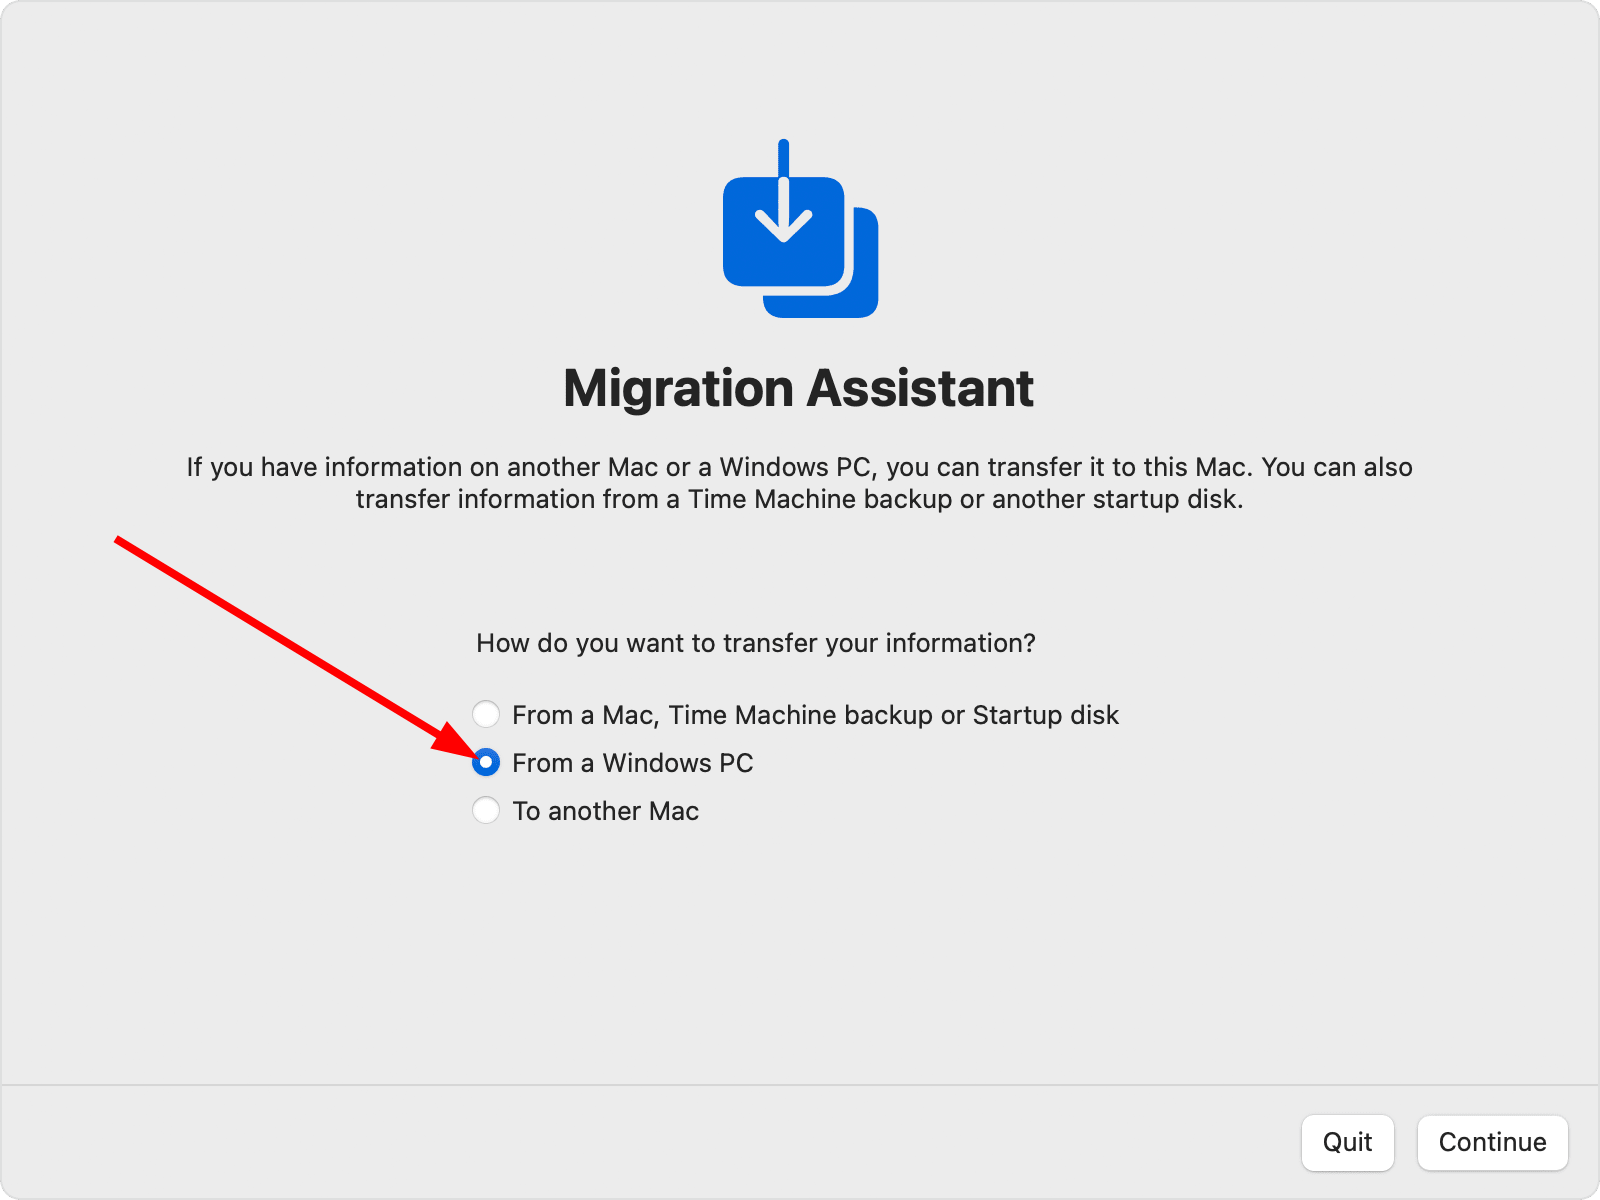Click "From a Mac, Time Machine backup or Startup disk" label
1600x1200 pixels.
(815, 715)
